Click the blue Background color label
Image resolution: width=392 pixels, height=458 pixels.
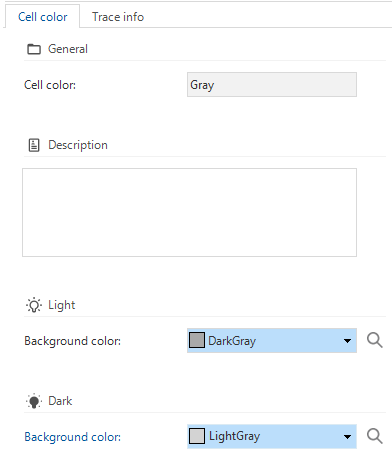click(x=72, y=437)
